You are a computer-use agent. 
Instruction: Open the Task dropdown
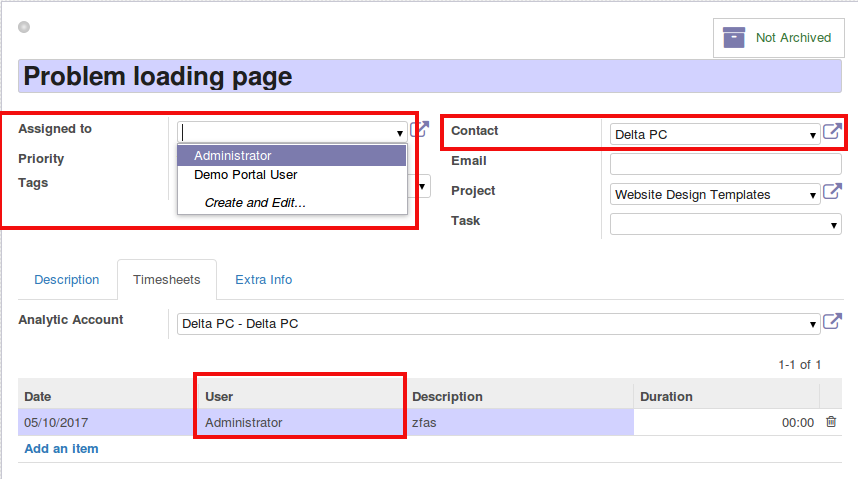726,224
